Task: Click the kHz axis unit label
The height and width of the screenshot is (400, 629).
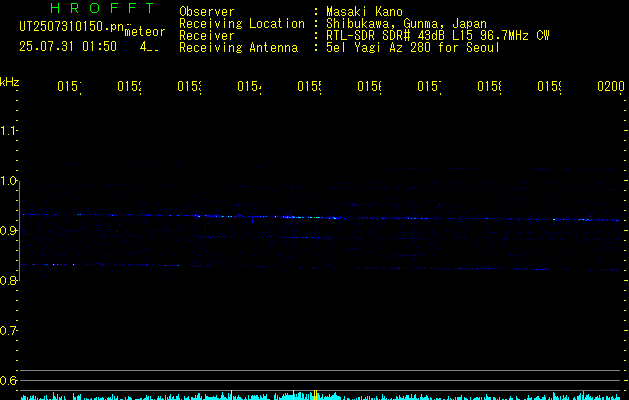Action: pos(10,82)
